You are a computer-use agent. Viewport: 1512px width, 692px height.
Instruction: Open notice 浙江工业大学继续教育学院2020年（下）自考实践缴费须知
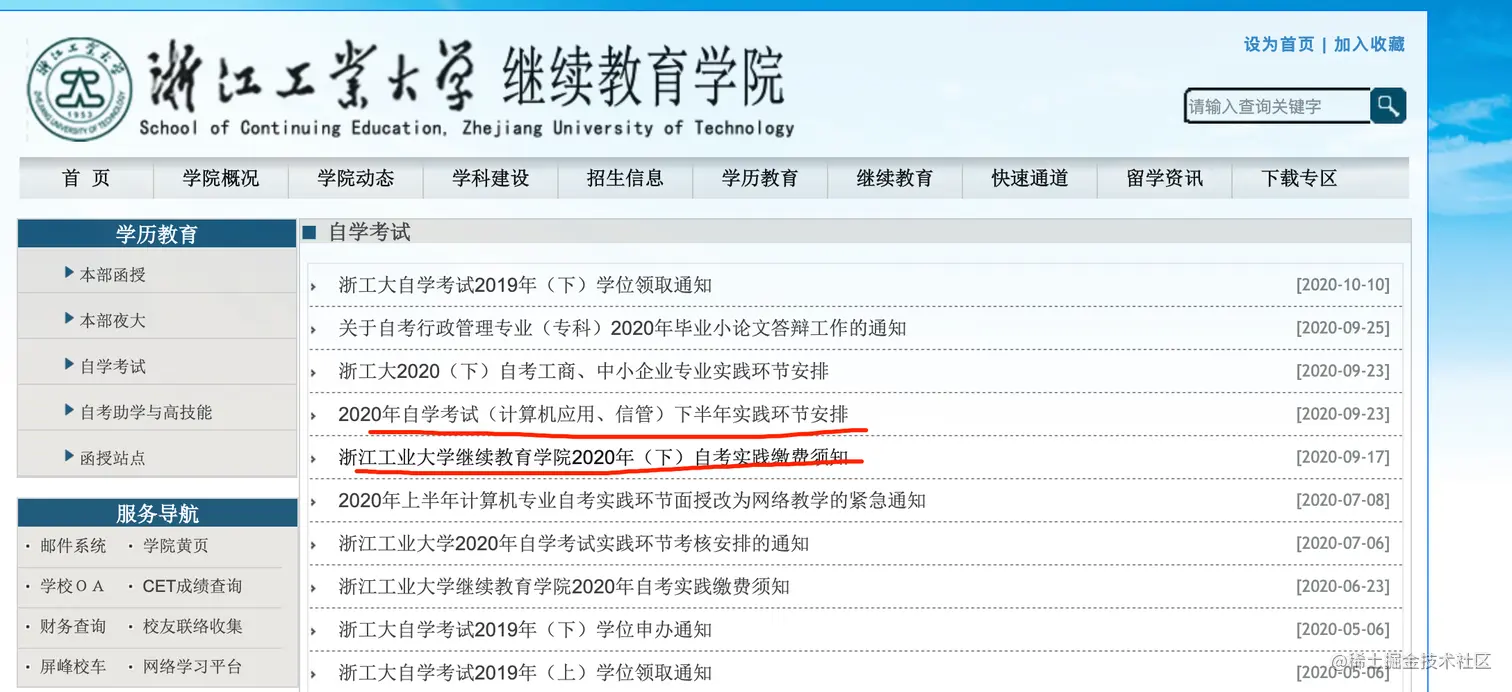click(x=593, y=457)
